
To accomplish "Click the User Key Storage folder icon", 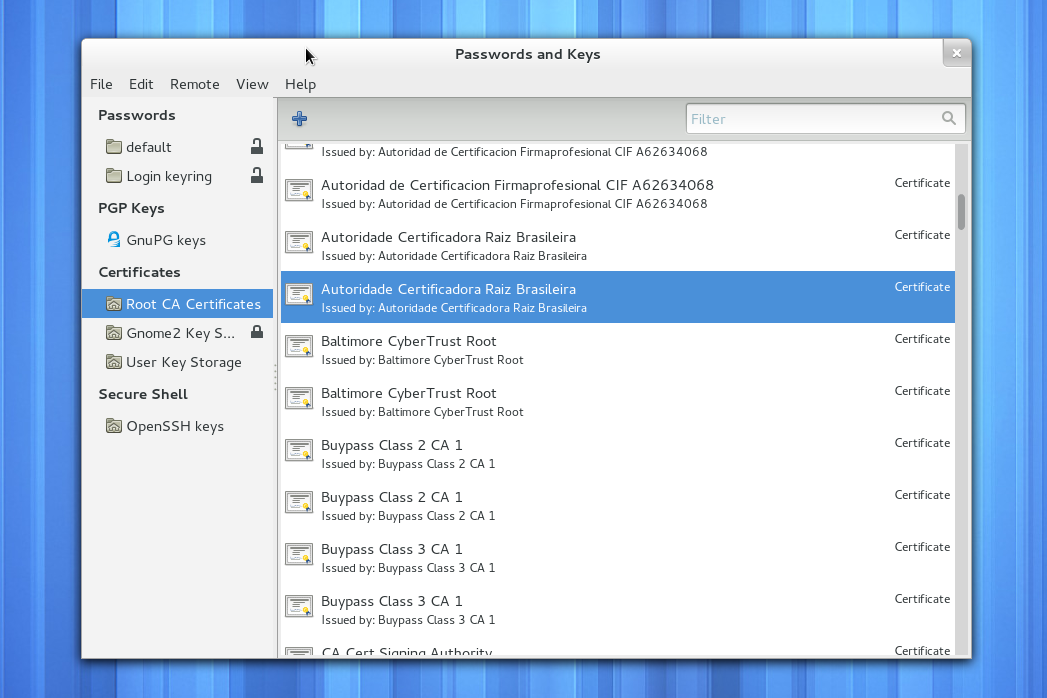I will pos(114,362).
